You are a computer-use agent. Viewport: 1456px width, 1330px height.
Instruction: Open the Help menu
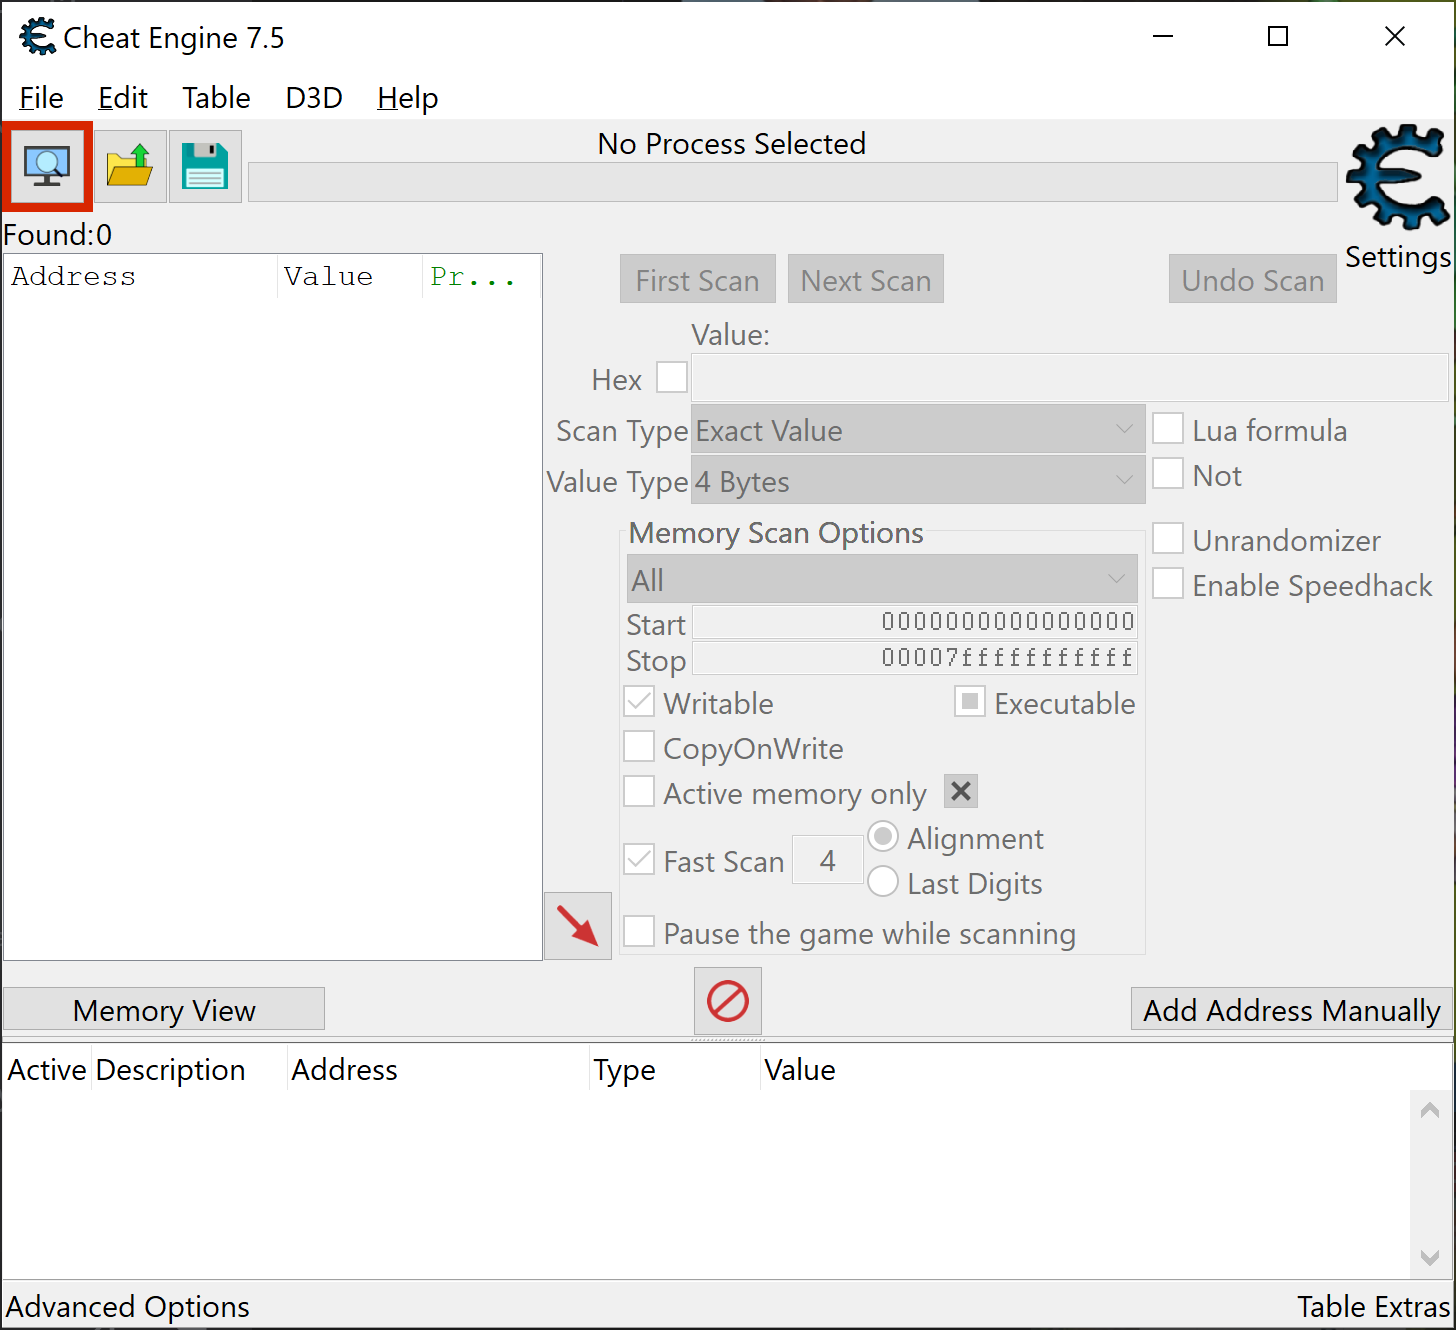(408, 98)
